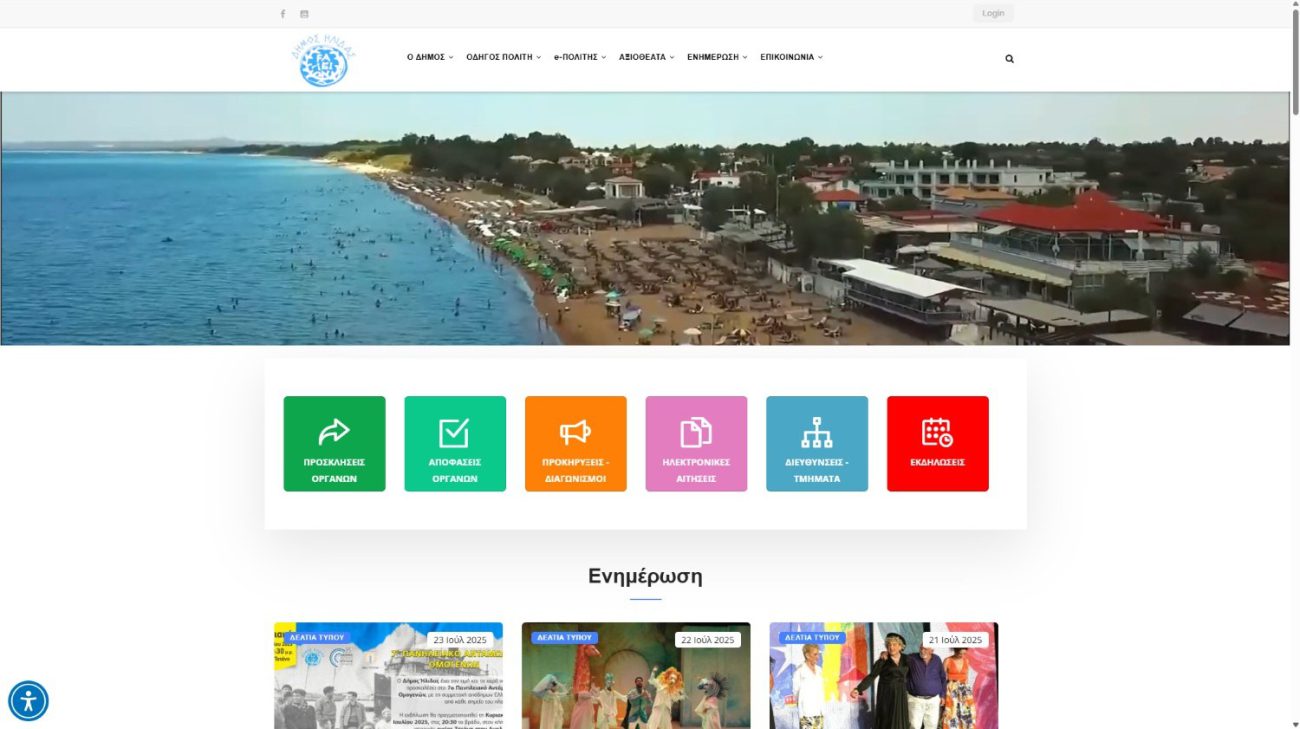Expand the ΟΔΗΓΟΣ ΠΟΛΙΤΗ dropdown menu
The image size is (1300, 729).
point(503,57)
